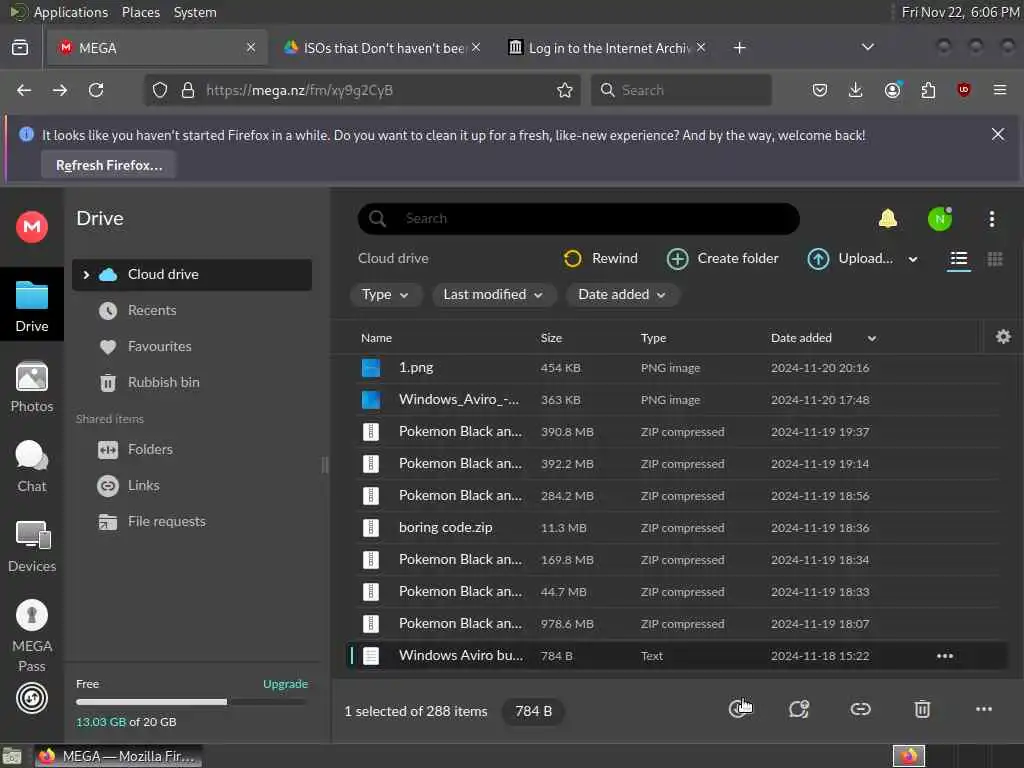Open a new browser tab

click(739, 48)
